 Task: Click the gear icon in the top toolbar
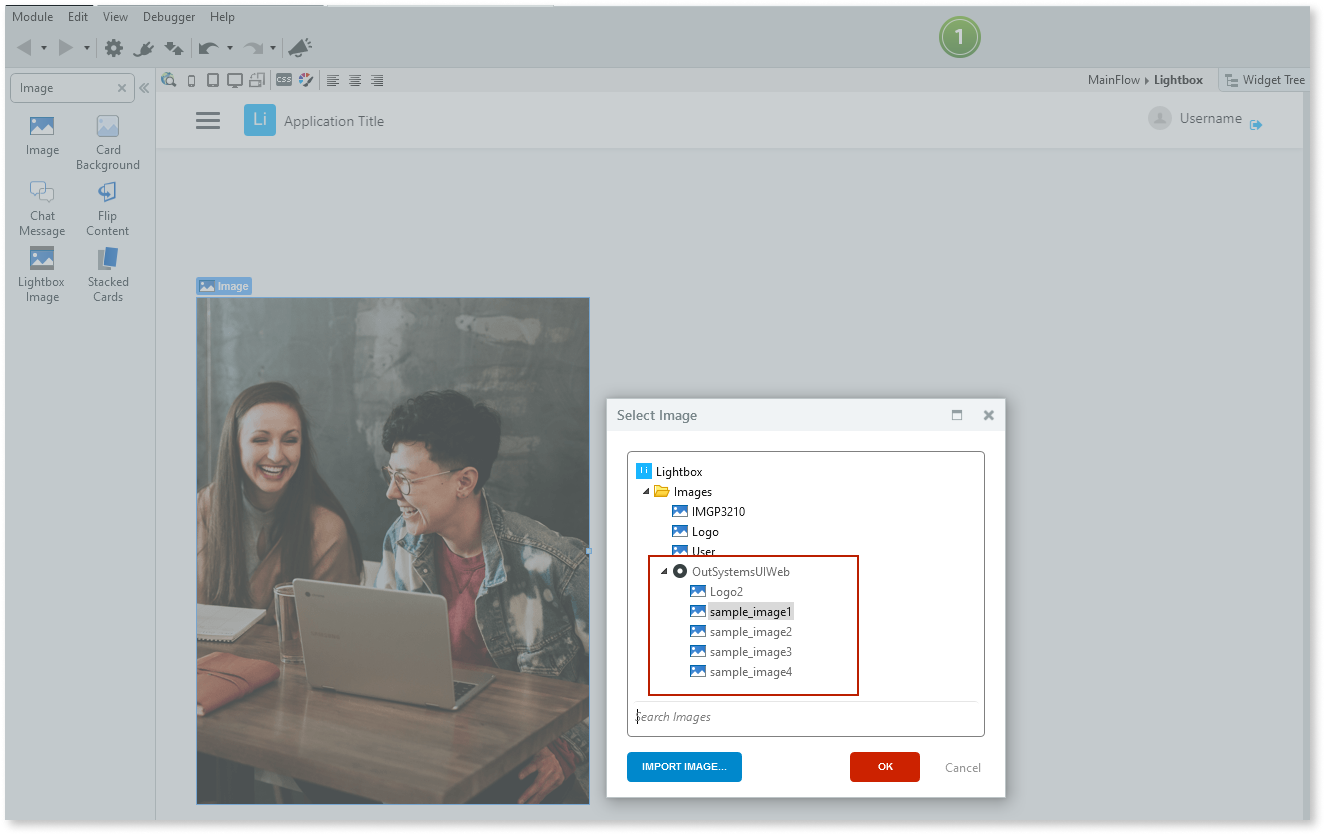[114, 47]
